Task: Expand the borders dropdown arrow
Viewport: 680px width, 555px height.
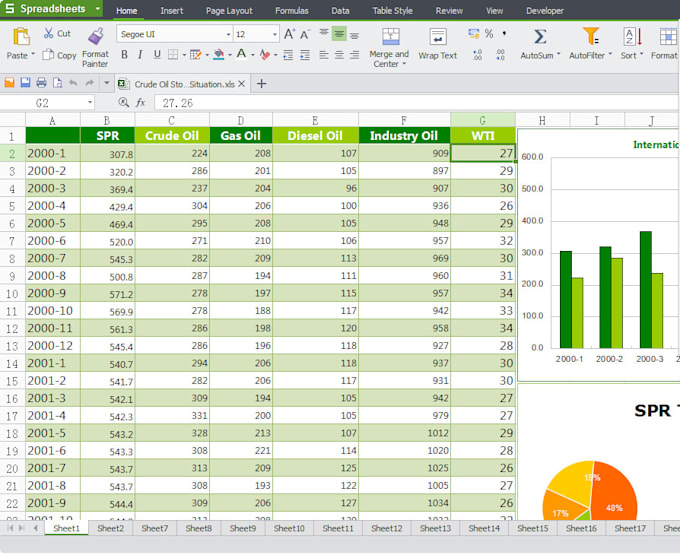Action: pyautogui.click(x=184, y=55)
